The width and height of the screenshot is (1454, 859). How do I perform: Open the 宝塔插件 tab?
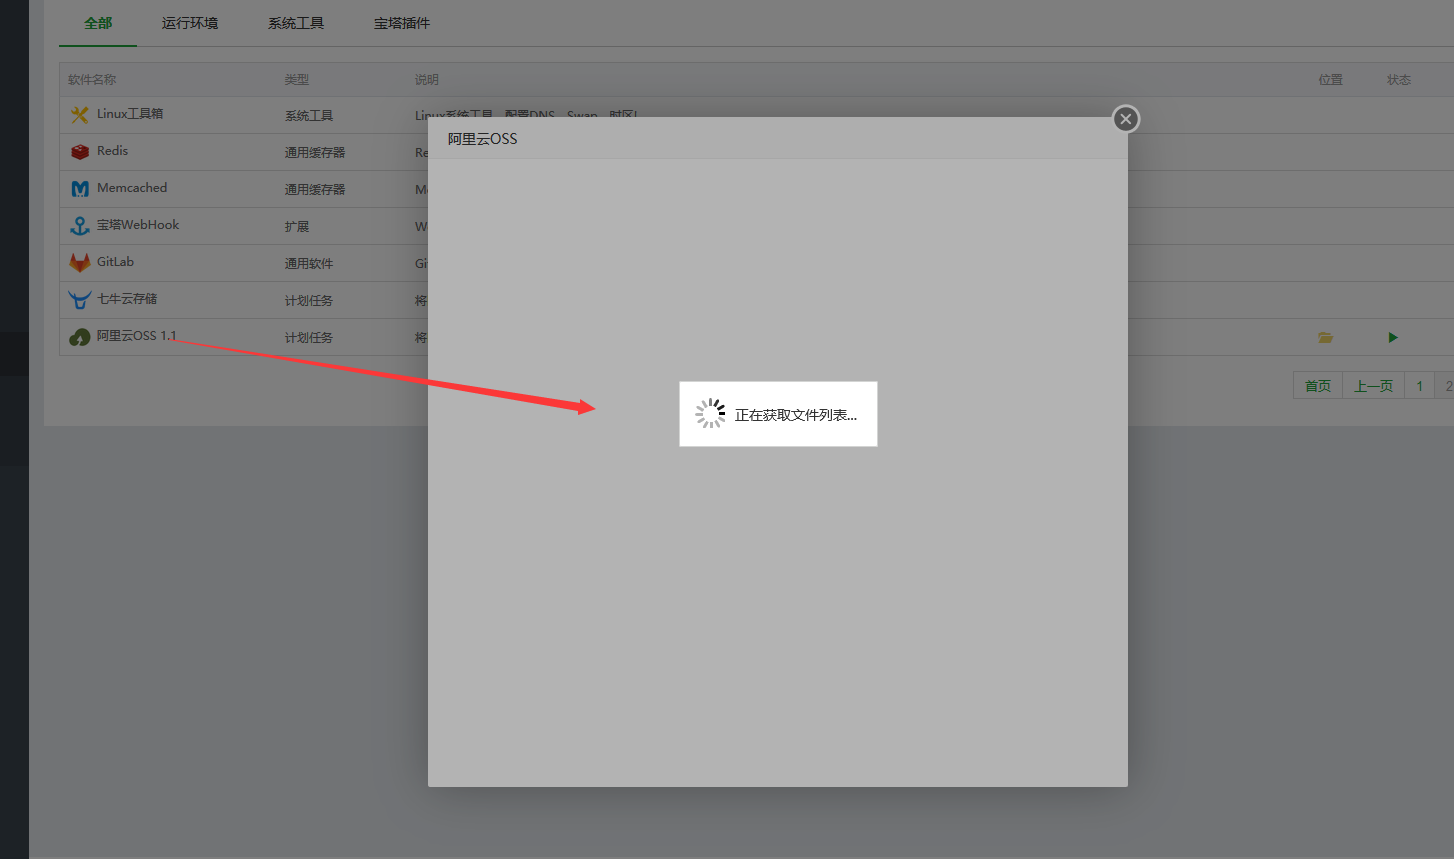pos(402,23)
